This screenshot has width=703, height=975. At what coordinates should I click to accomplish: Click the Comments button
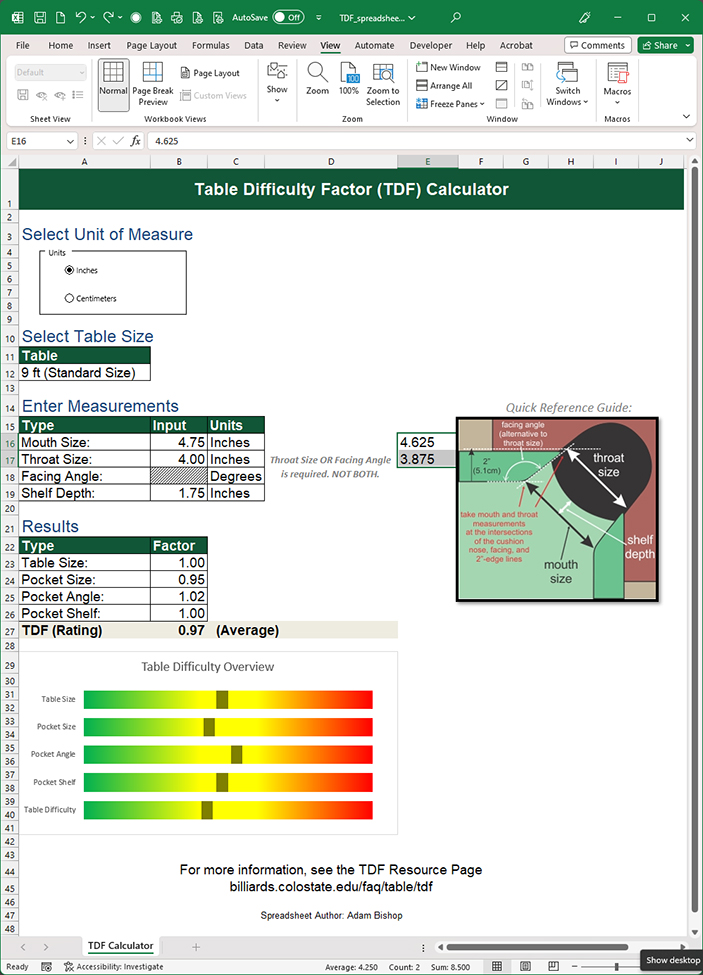point(597,45)
